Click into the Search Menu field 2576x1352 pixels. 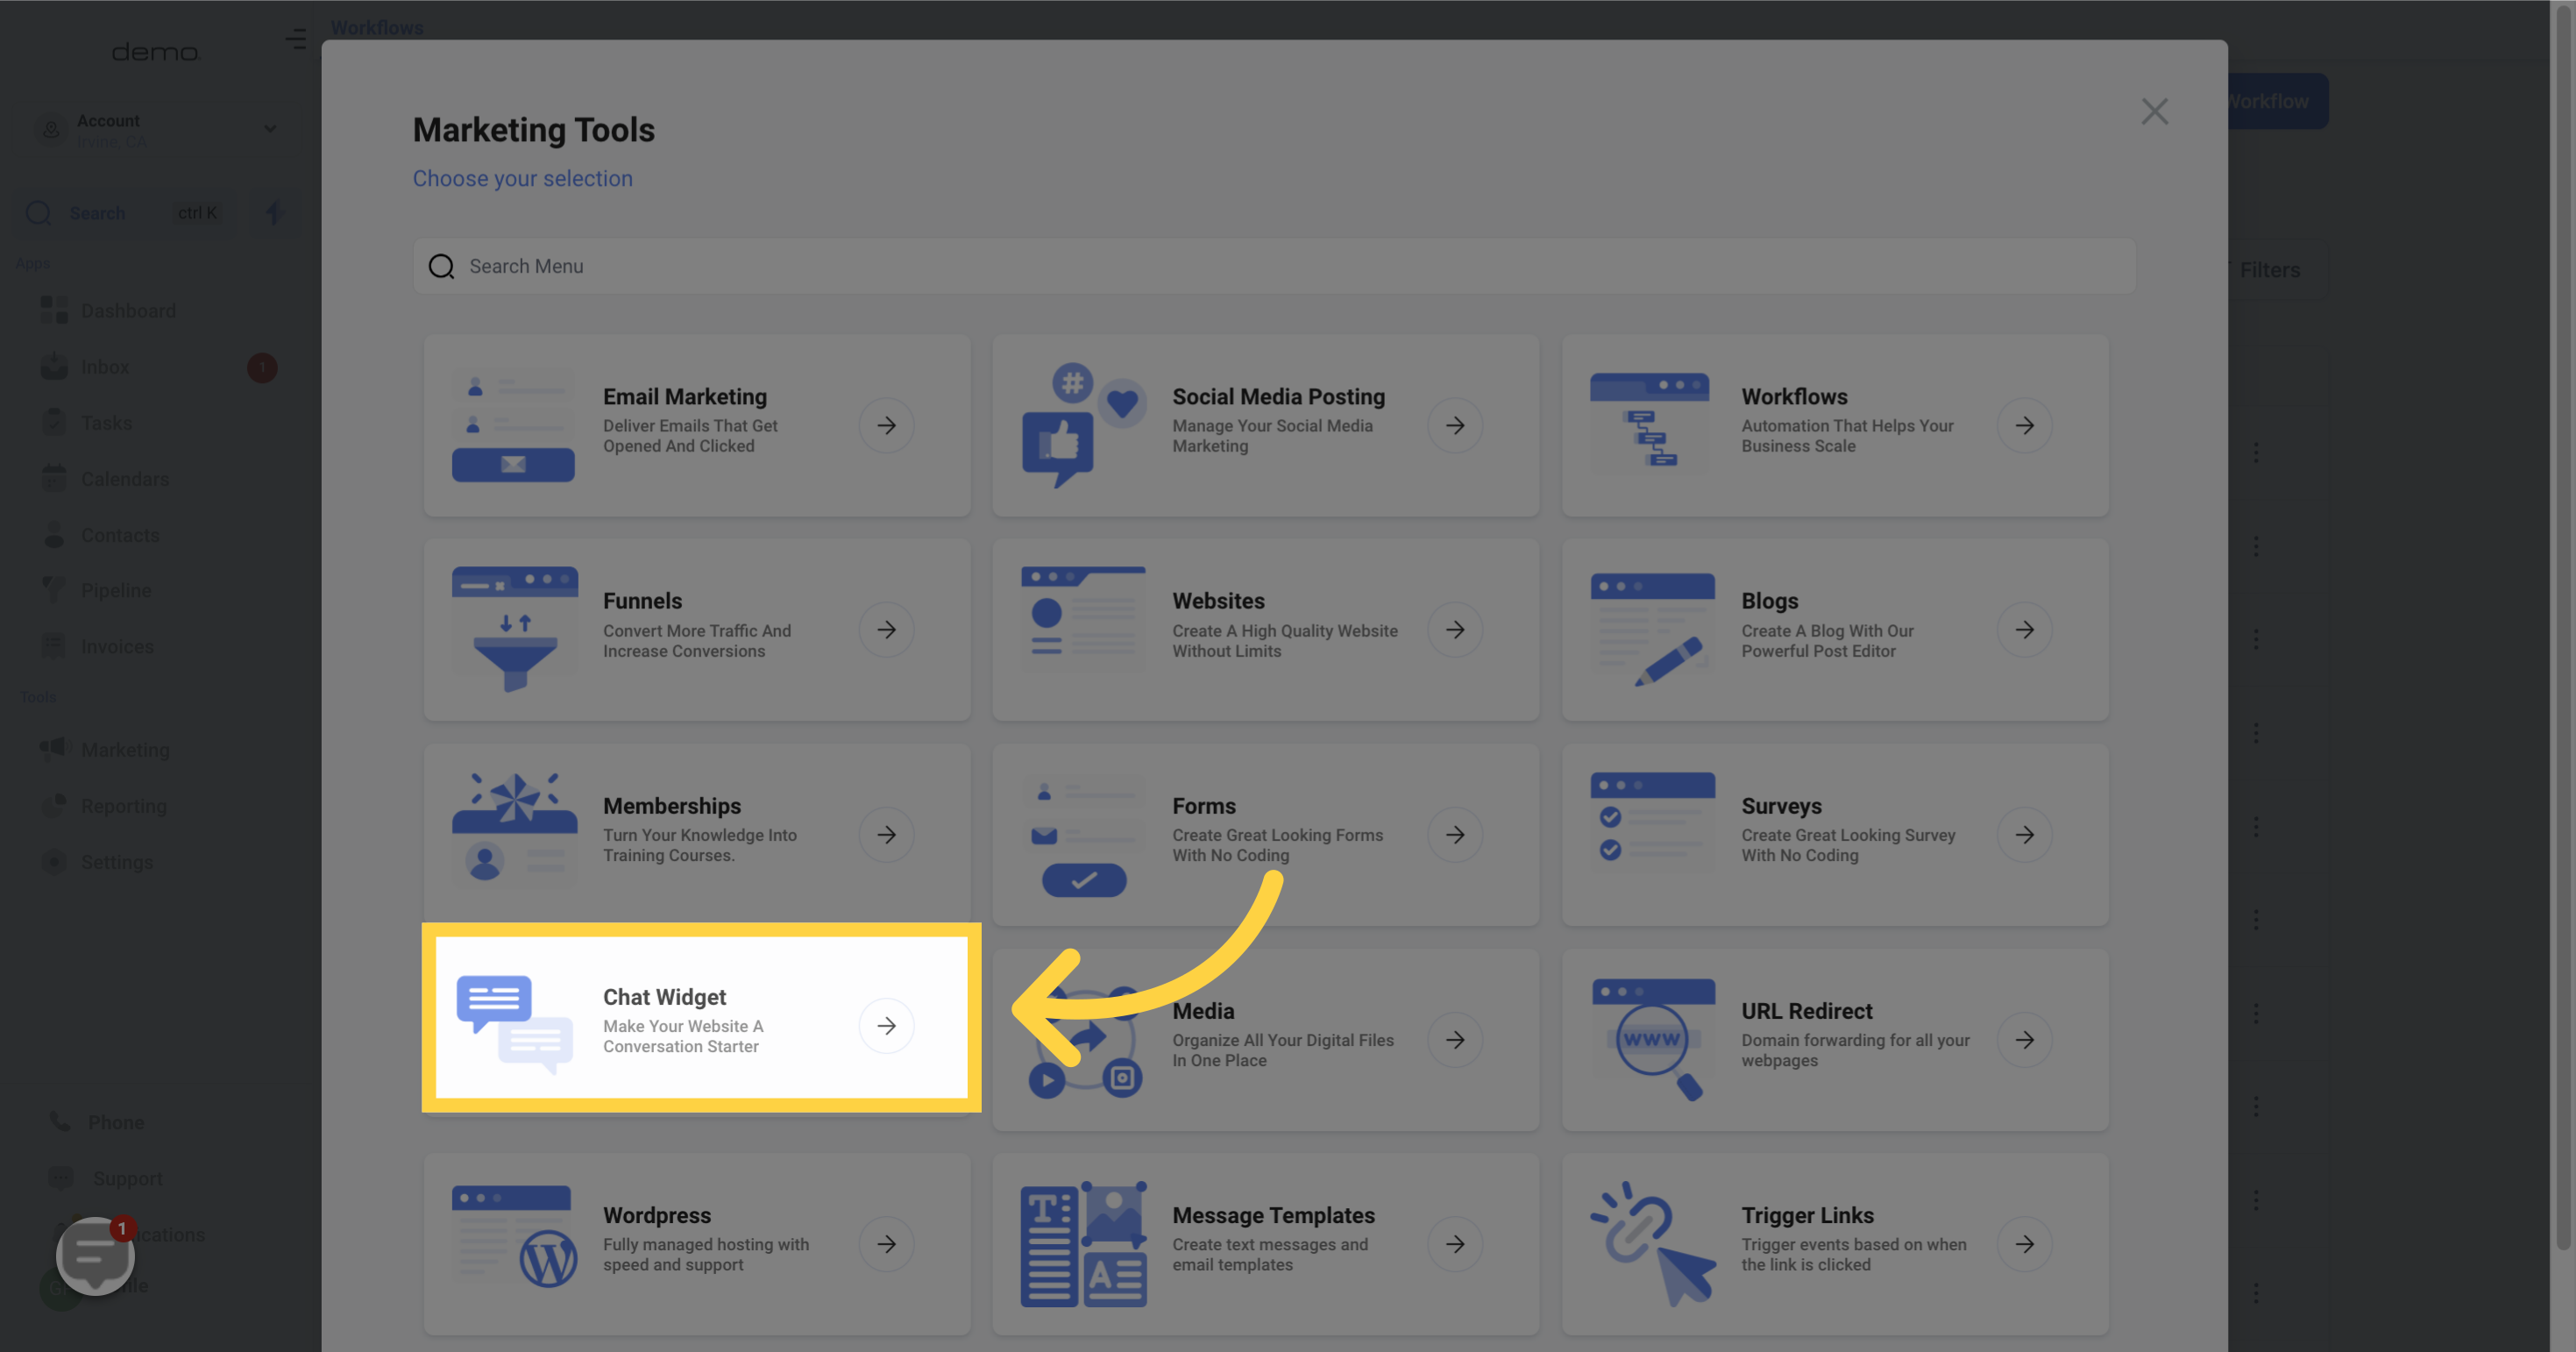tap(1274, 266)
